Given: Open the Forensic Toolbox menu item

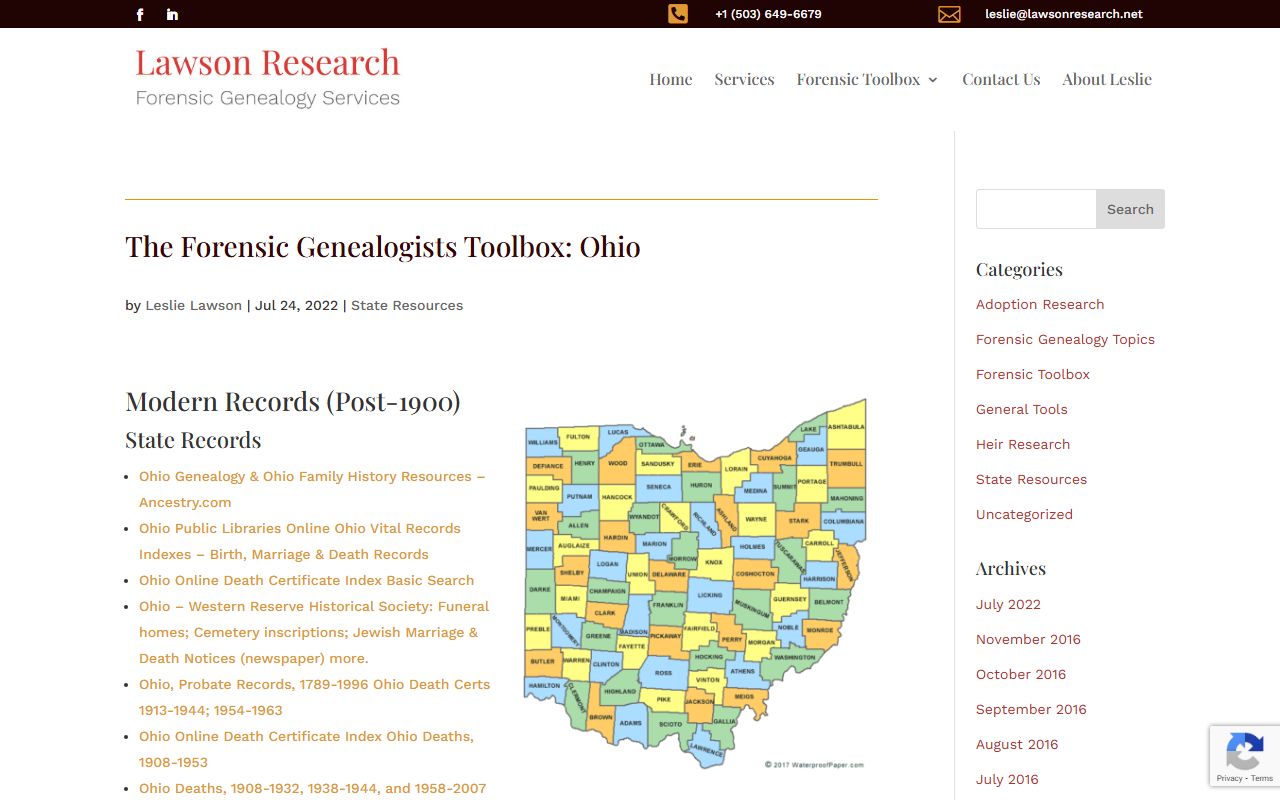Looking at the screenshot, I should pos(858,79).
